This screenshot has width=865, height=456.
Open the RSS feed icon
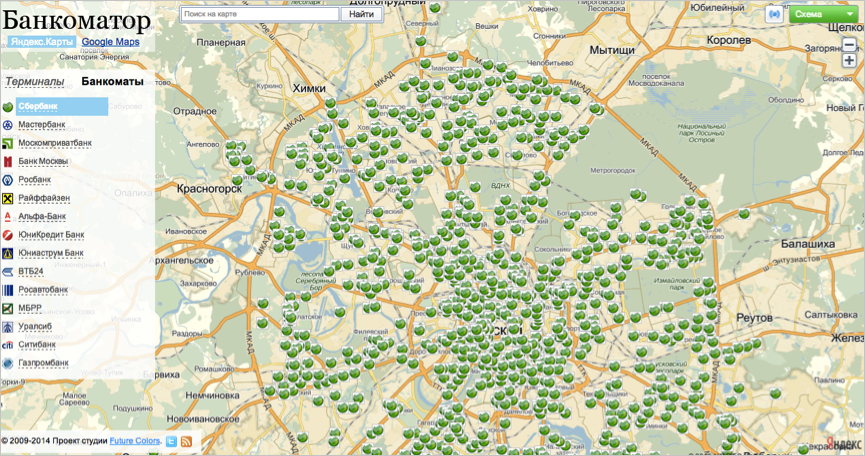tap(186, 441)
